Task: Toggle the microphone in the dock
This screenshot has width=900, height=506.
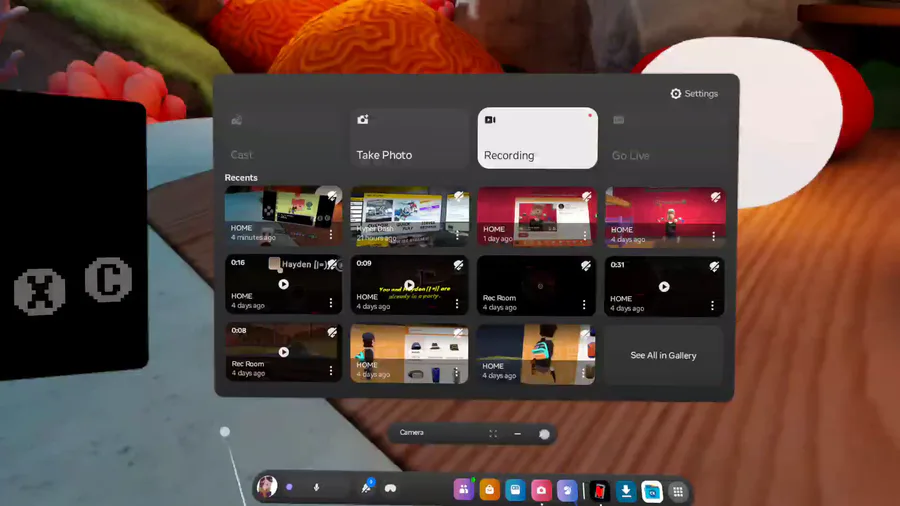Action: tap(316, 488)
